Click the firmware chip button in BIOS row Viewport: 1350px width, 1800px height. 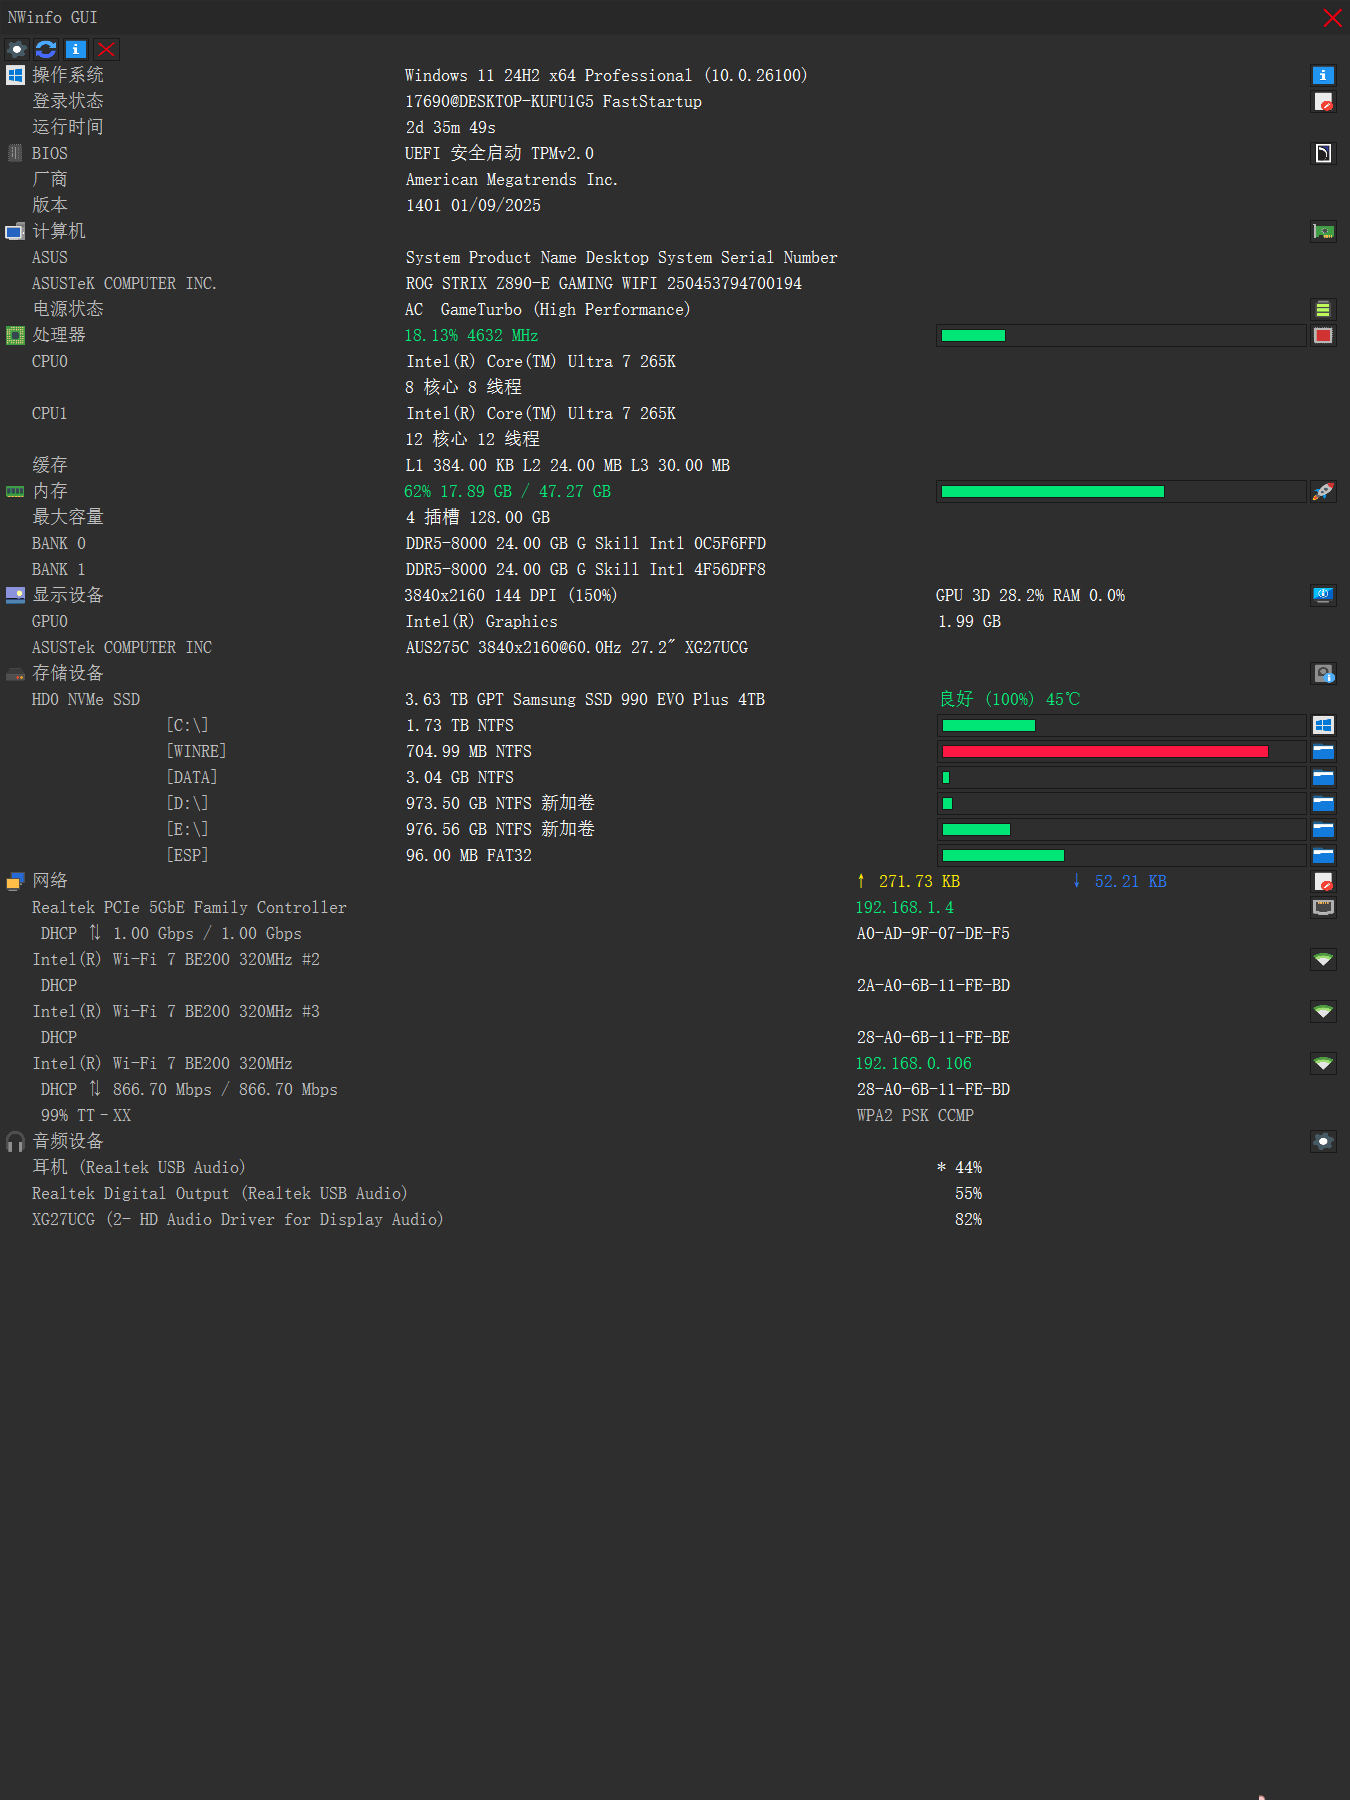[1323, 153]
